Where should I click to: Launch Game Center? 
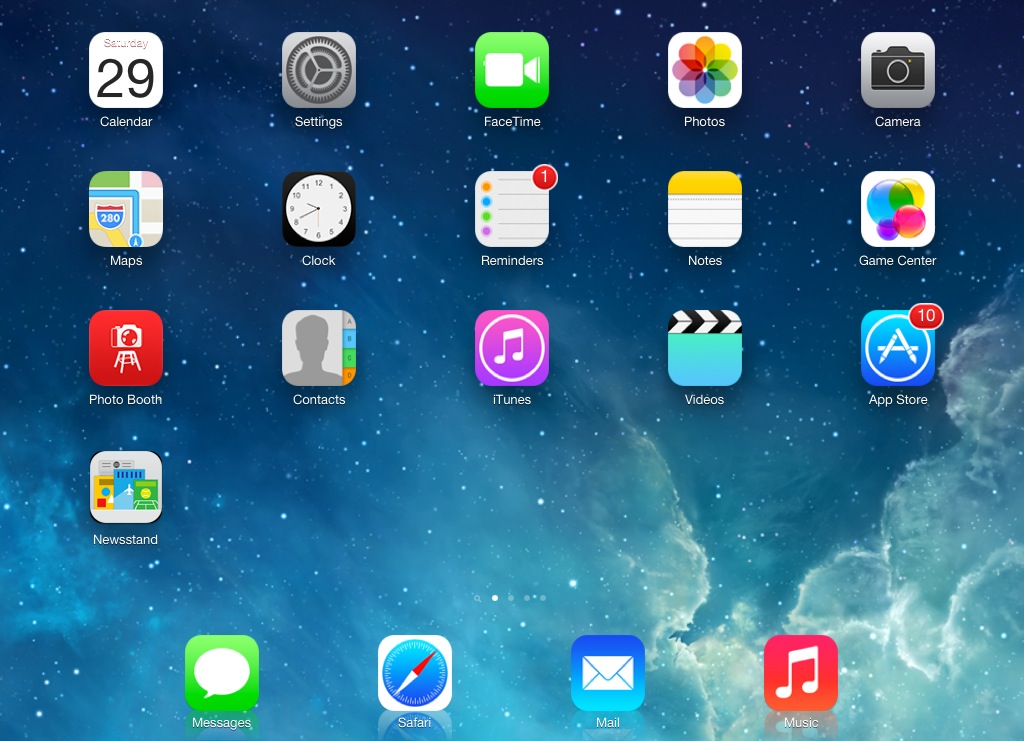pyautogui.click(x=897, y=209)
